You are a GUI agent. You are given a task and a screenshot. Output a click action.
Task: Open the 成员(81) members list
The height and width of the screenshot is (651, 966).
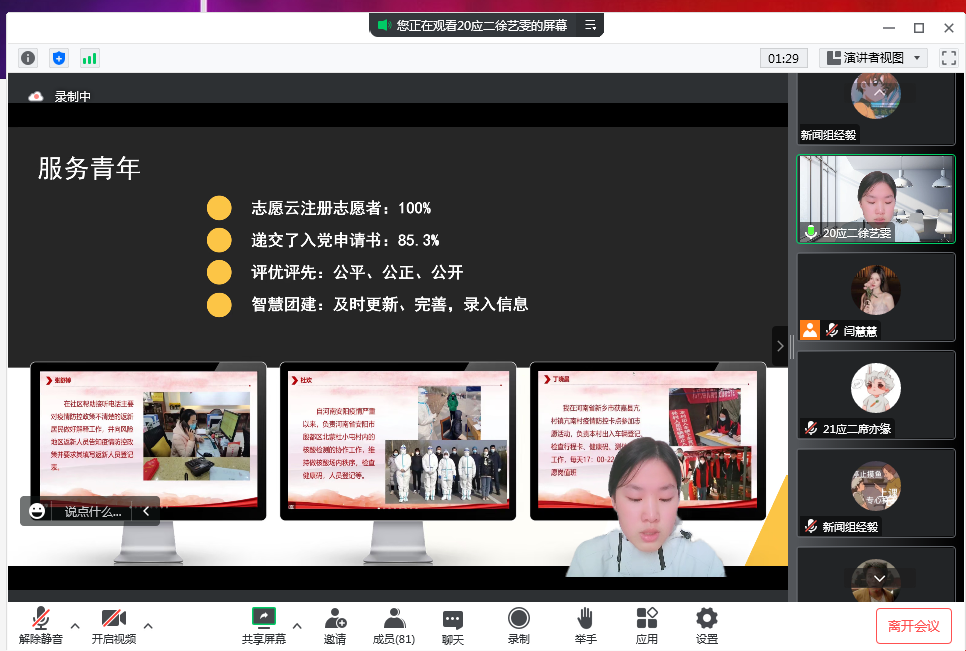[394, 626]
